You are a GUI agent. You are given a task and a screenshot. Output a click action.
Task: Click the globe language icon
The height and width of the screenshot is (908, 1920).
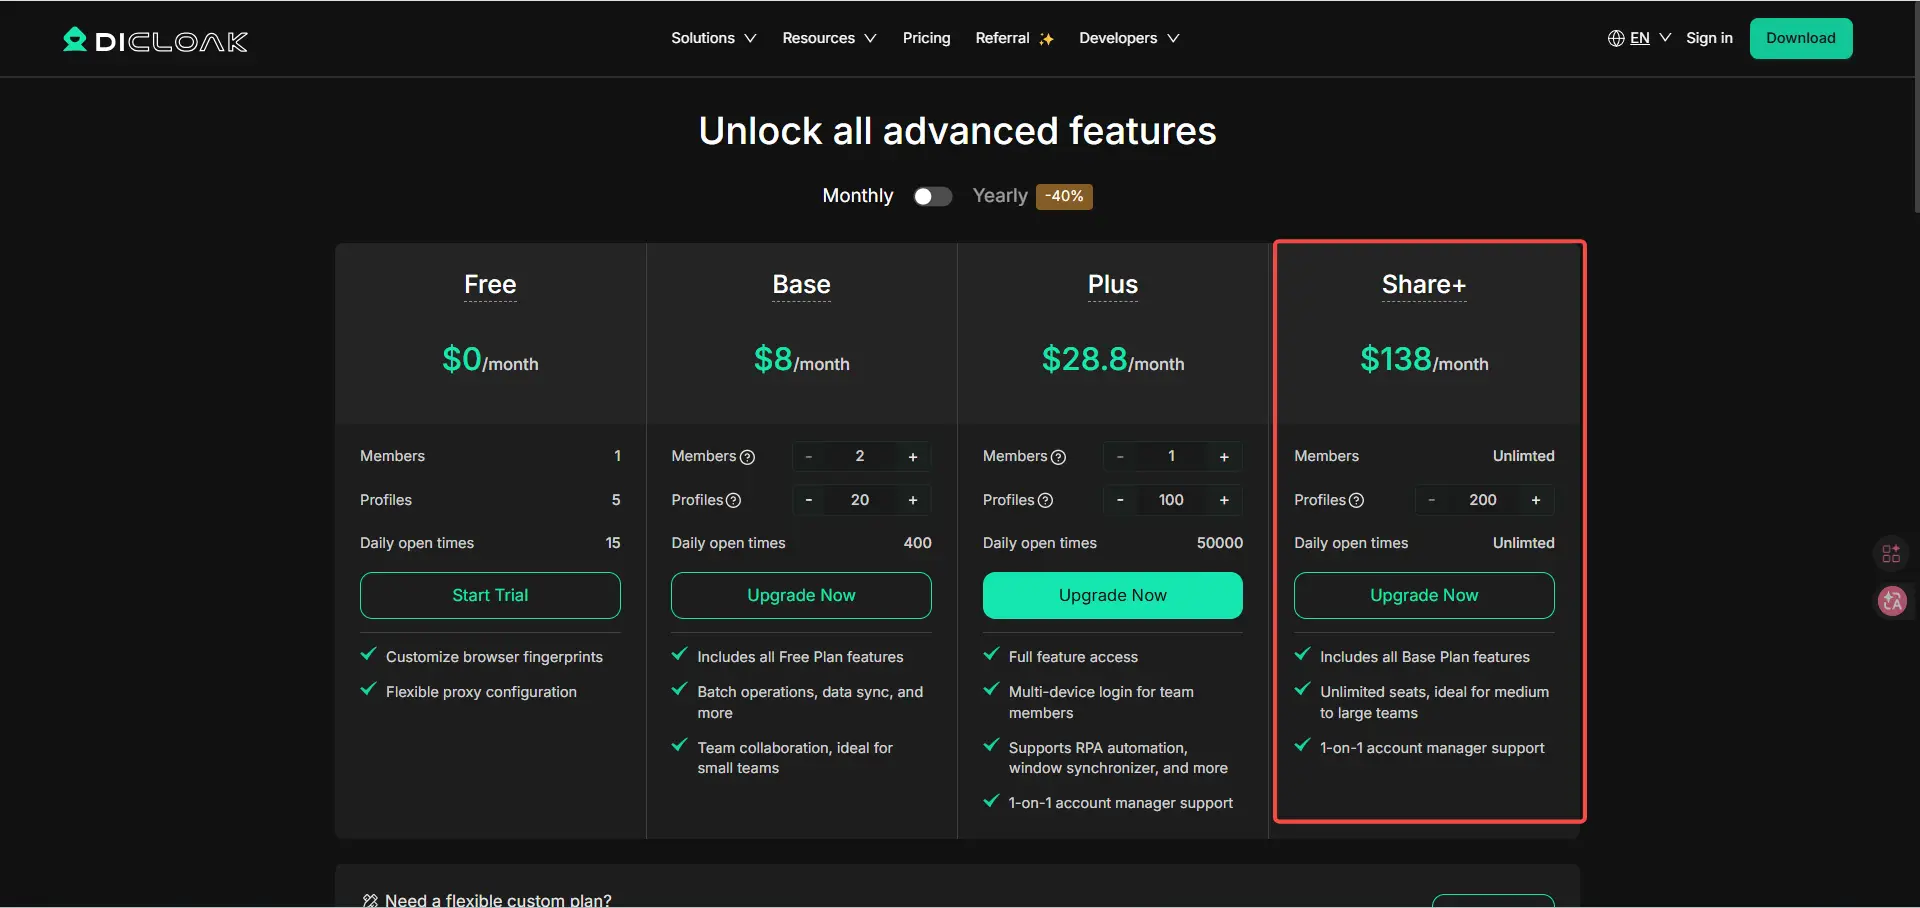click(x=1615, y=38)
